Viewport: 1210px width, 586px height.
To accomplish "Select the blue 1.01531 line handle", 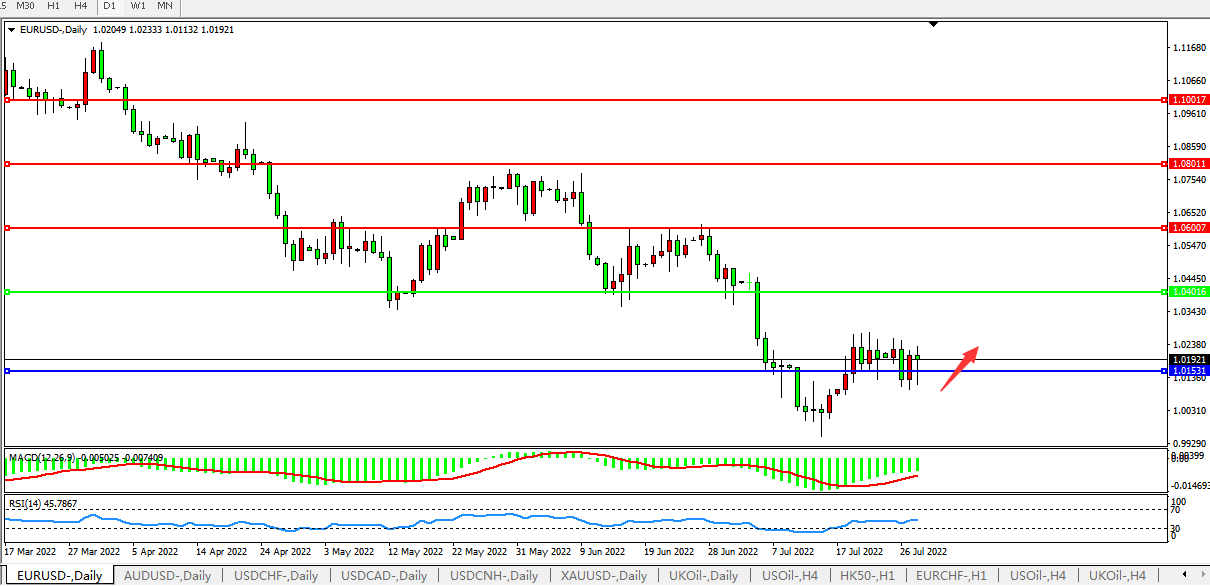I will click(x=8, y=371).
